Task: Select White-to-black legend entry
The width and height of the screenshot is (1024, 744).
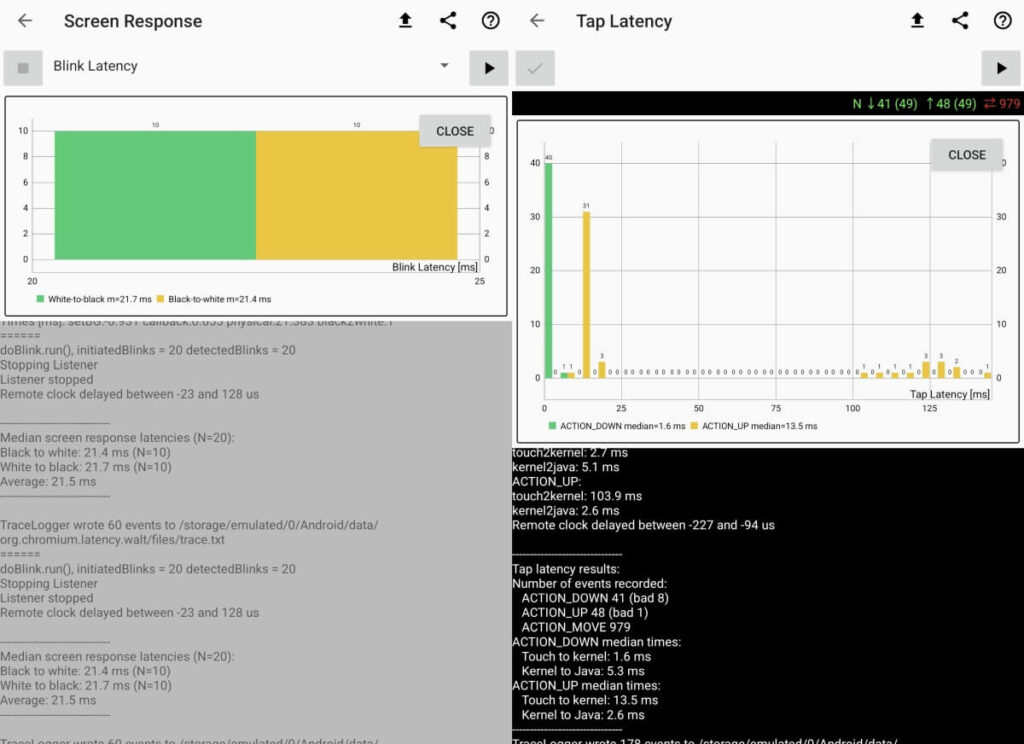Action: click(x=94, y=299)
